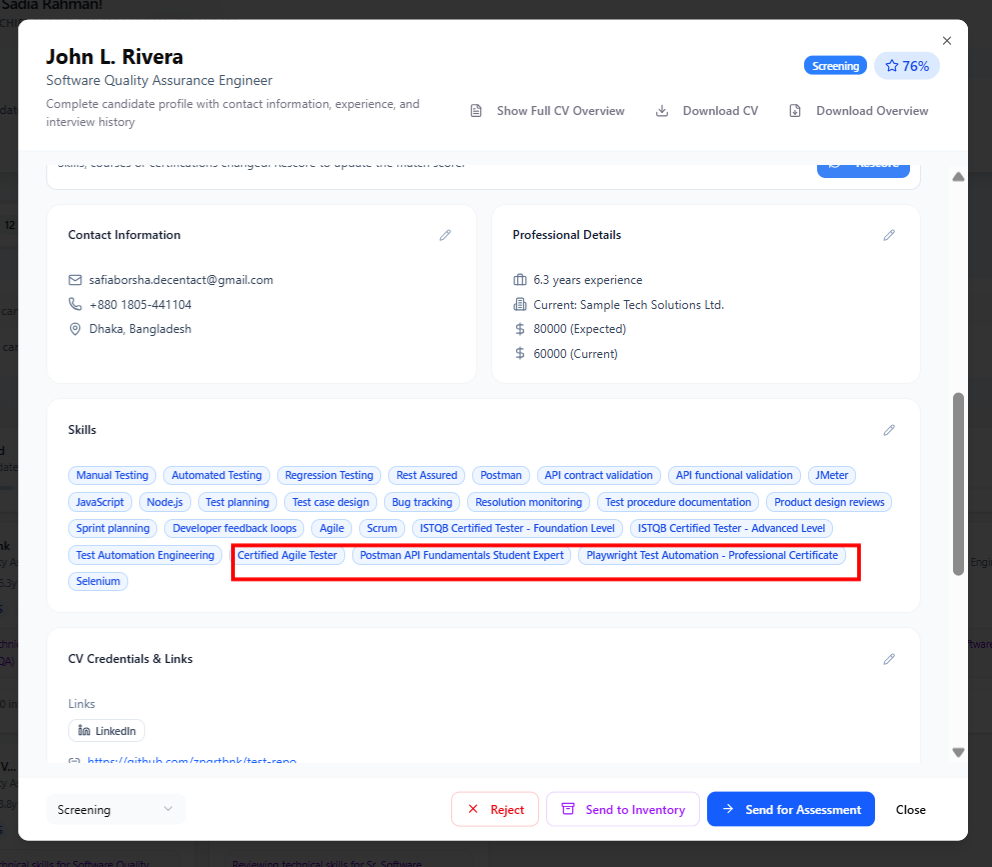
Task: Select Test Automation Engineering tag
Action: [145, 556]
